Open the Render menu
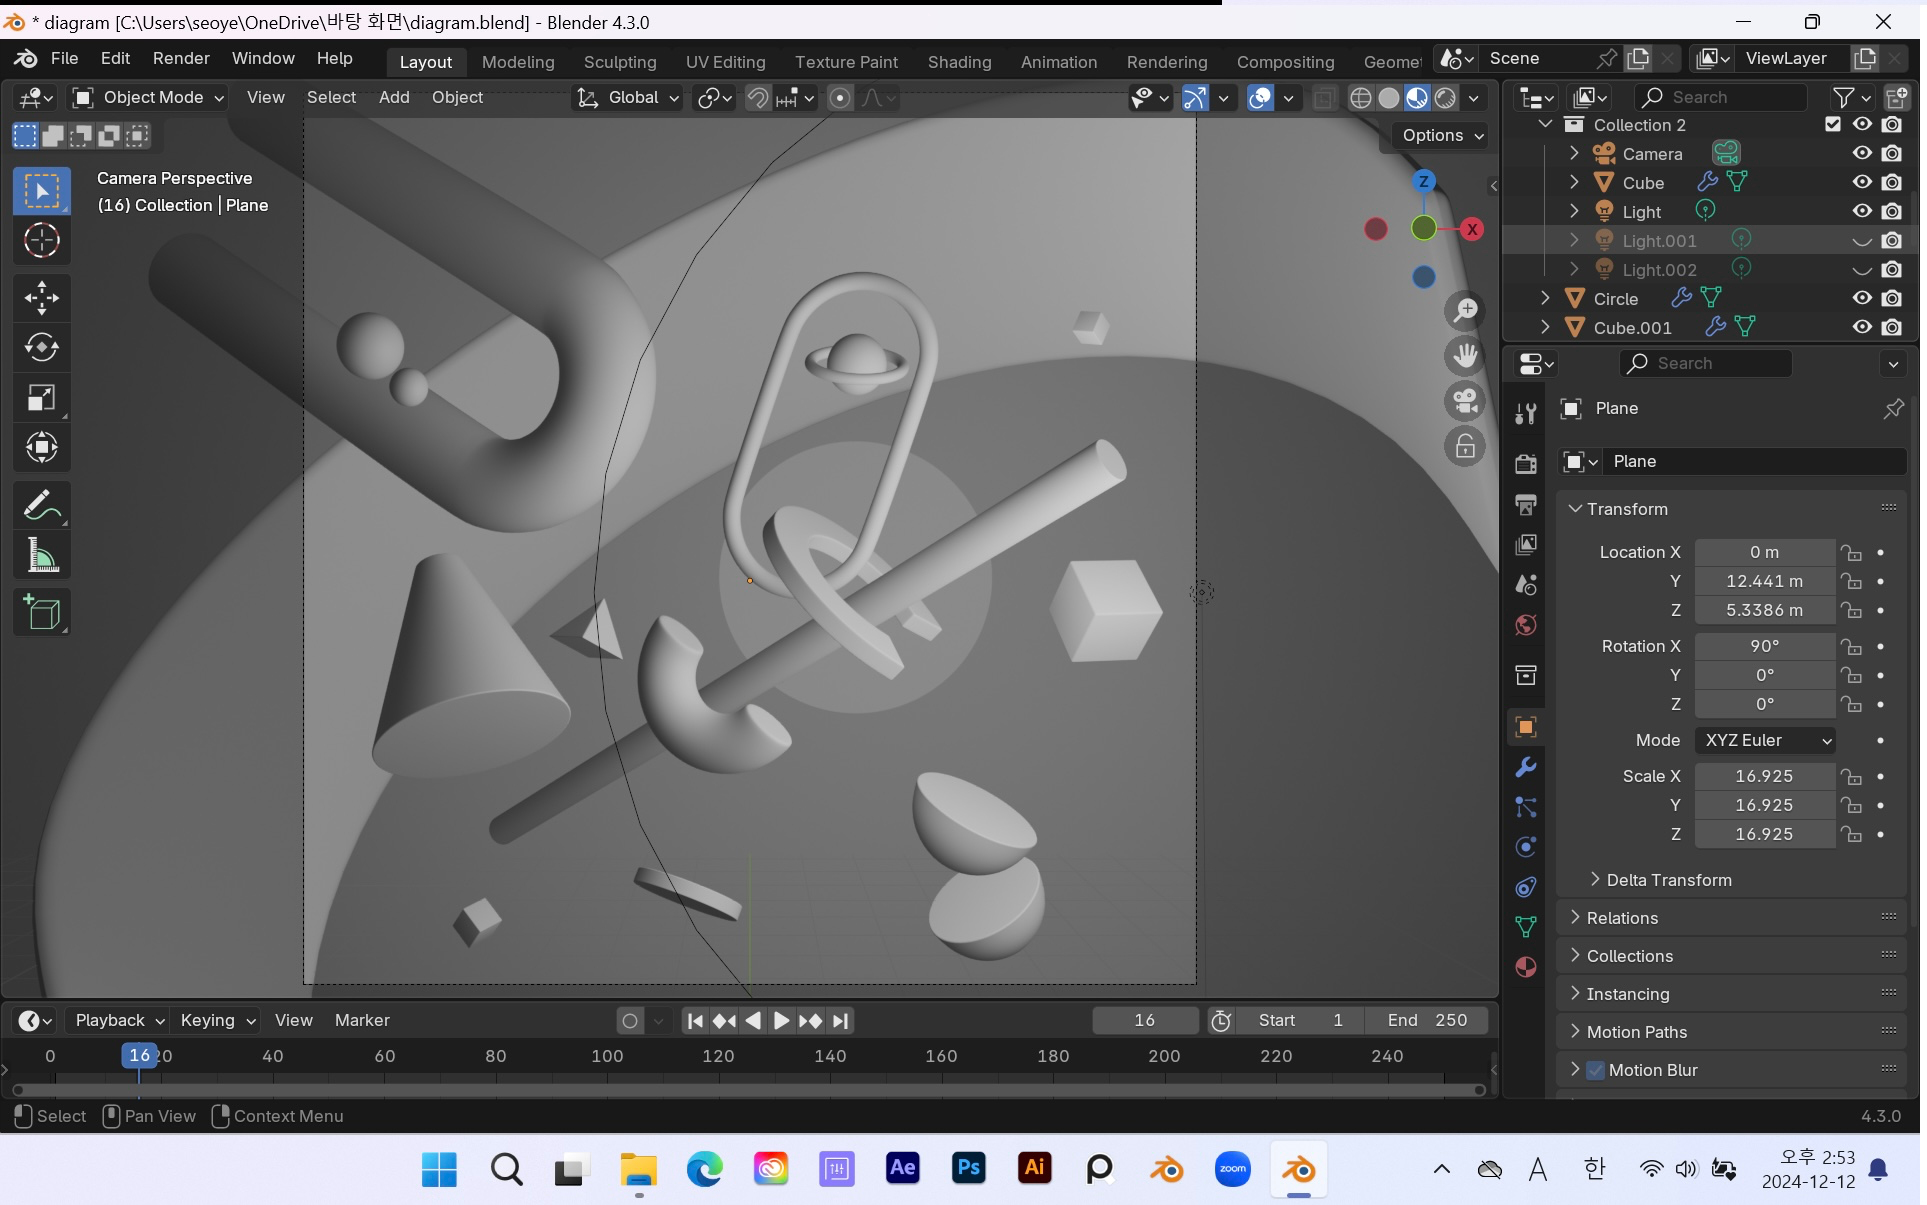 pyautogui.click(x=181, y=58)
